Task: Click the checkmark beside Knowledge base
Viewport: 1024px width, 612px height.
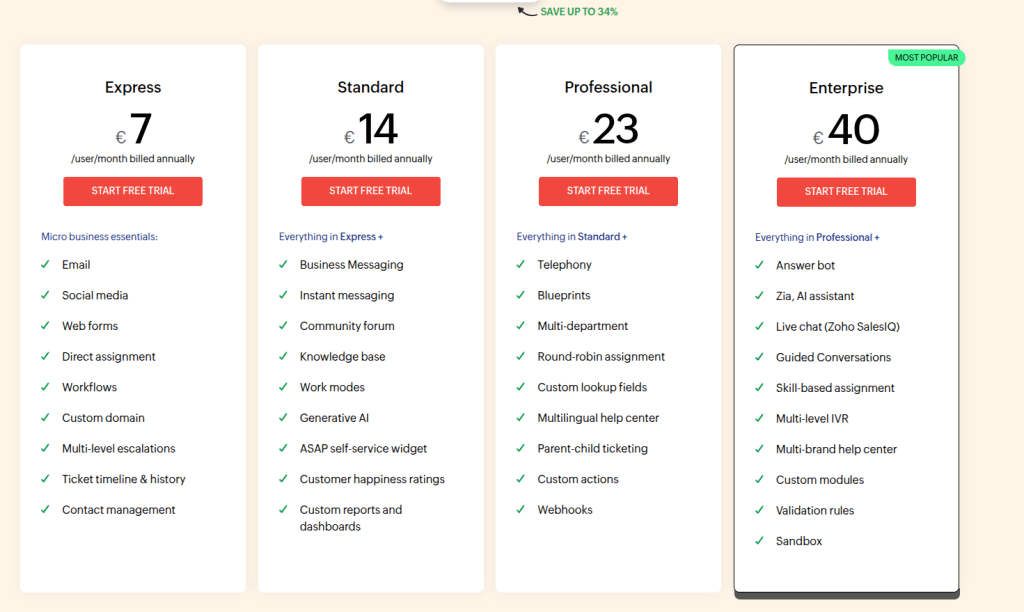Action: tap(283, 357)
